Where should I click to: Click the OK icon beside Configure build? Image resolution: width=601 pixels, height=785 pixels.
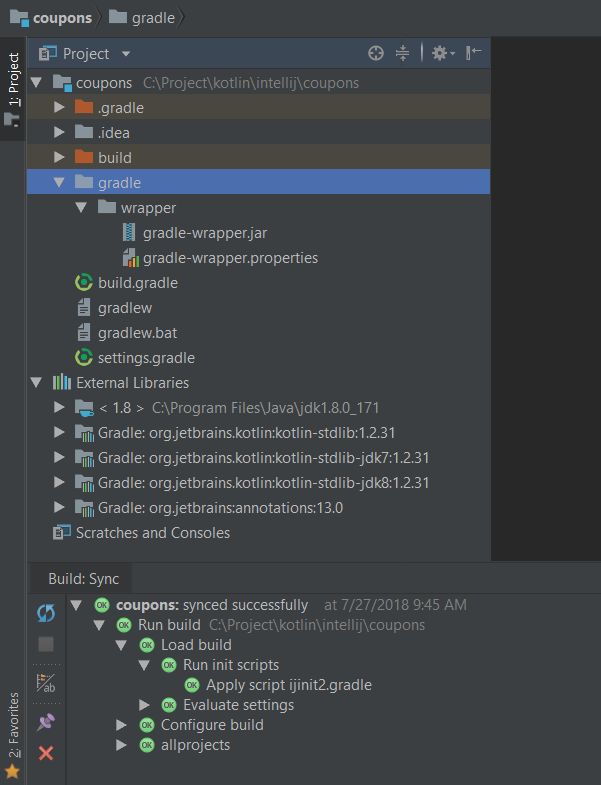(147, 725)
